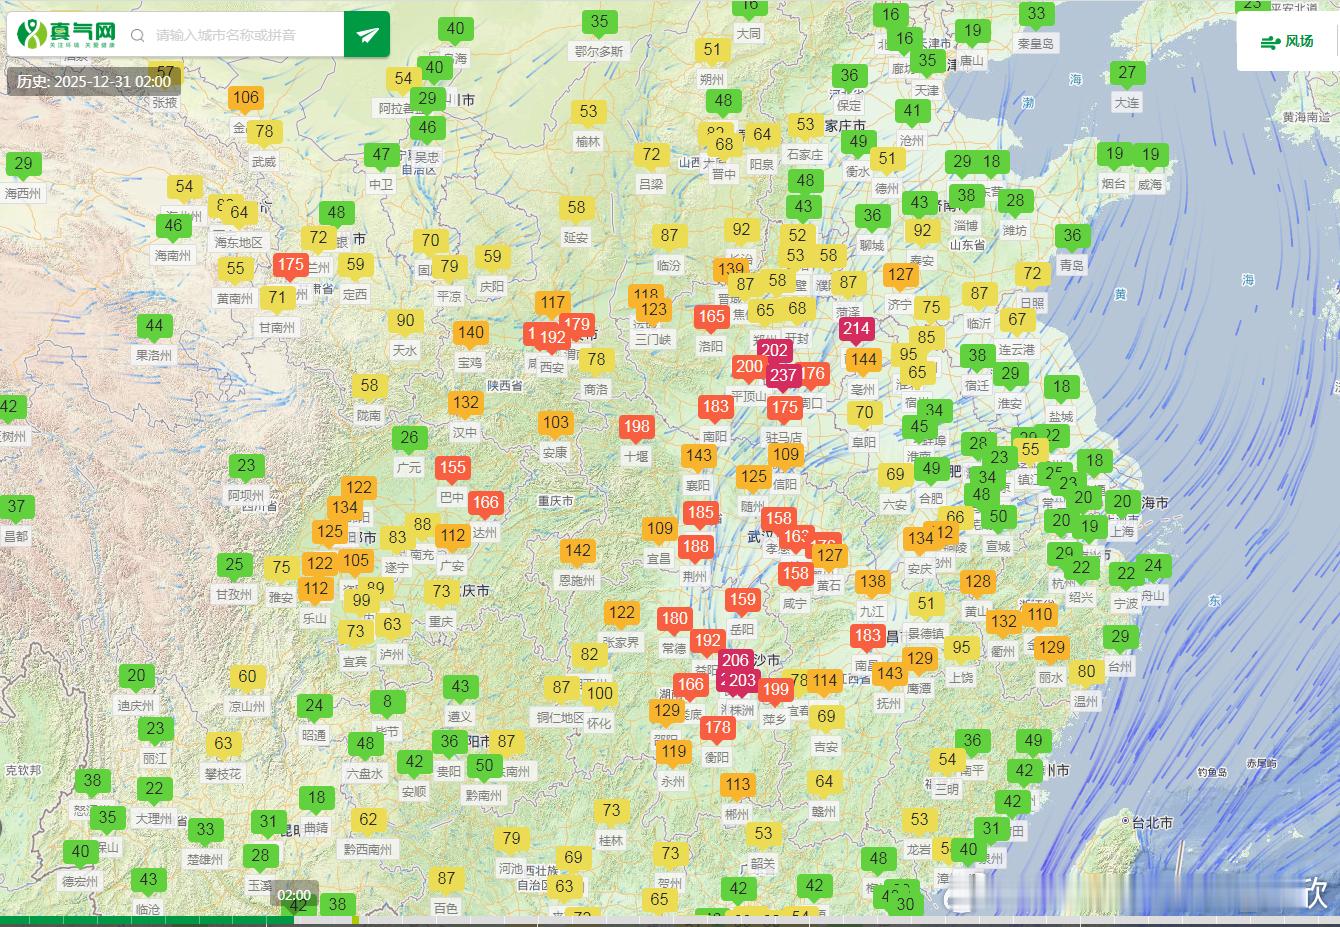Click the 138 marker above 九江
The width and height of the screenshot is (1340, 927).
pyautogui.click(x=872, y=583)
